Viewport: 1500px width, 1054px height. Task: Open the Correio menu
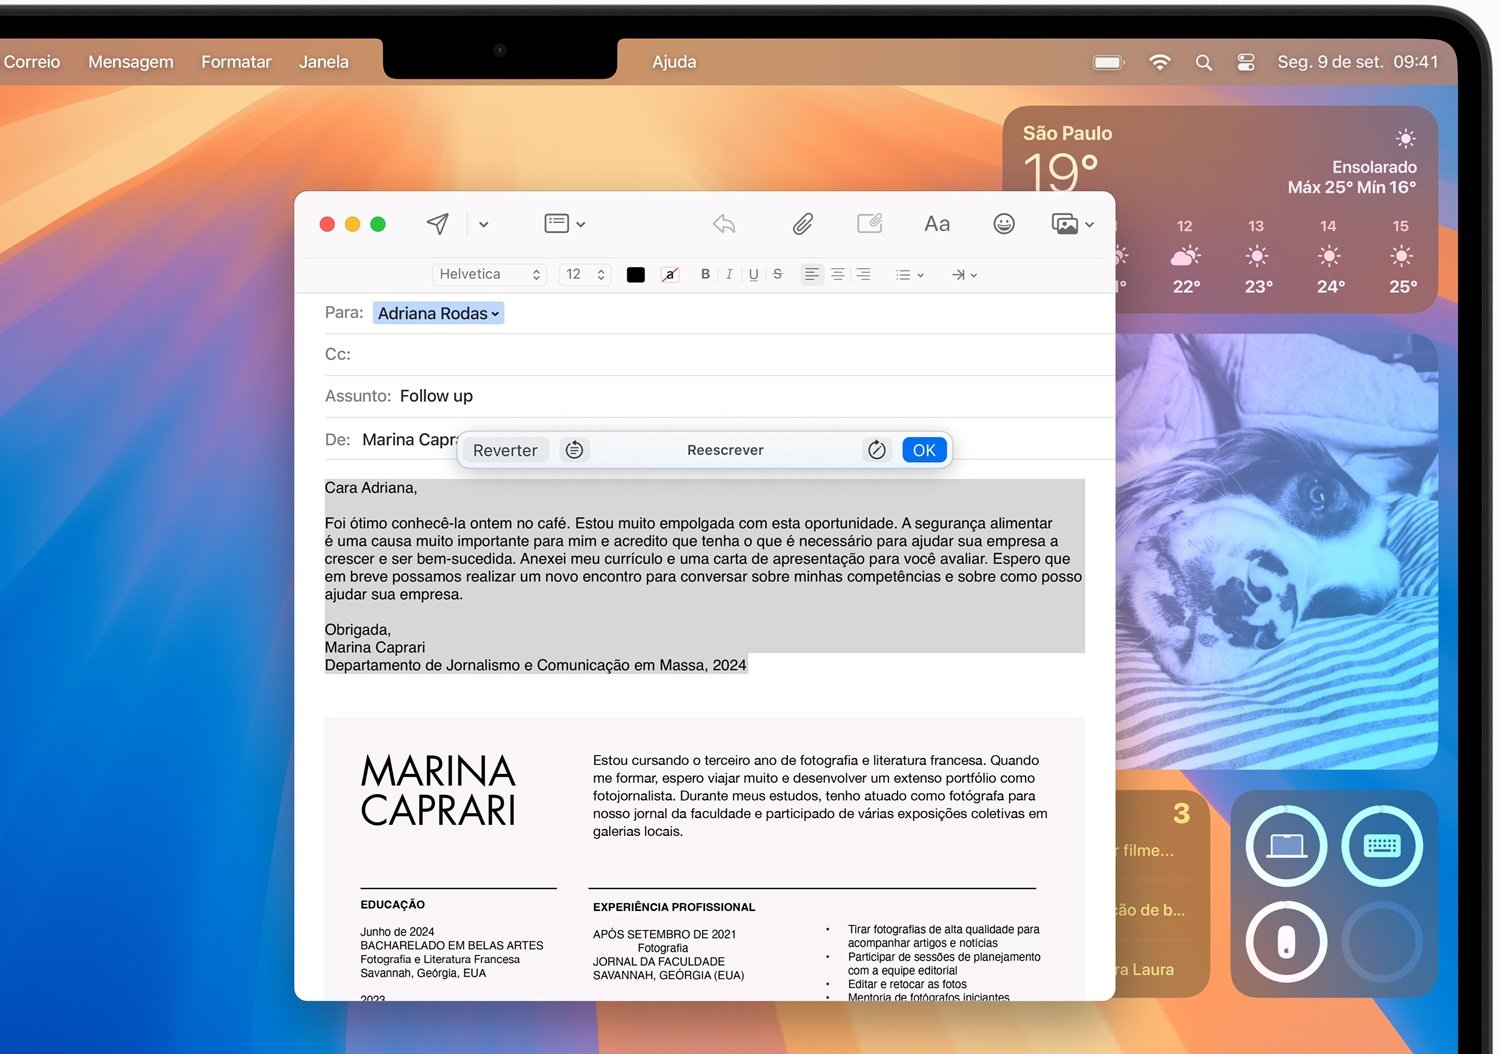pyautogui.click(x=32, y=62)
